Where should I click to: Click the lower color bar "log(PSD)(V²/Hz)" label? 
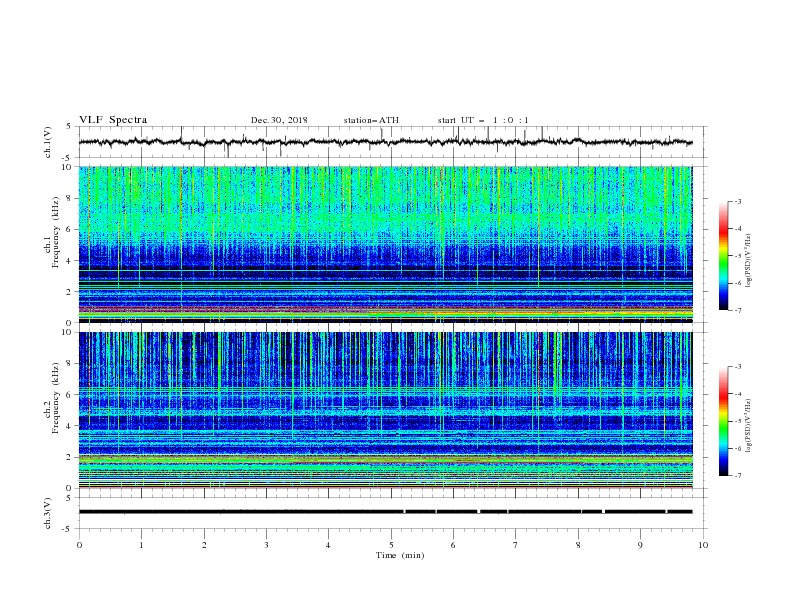[x=748, y=426]
